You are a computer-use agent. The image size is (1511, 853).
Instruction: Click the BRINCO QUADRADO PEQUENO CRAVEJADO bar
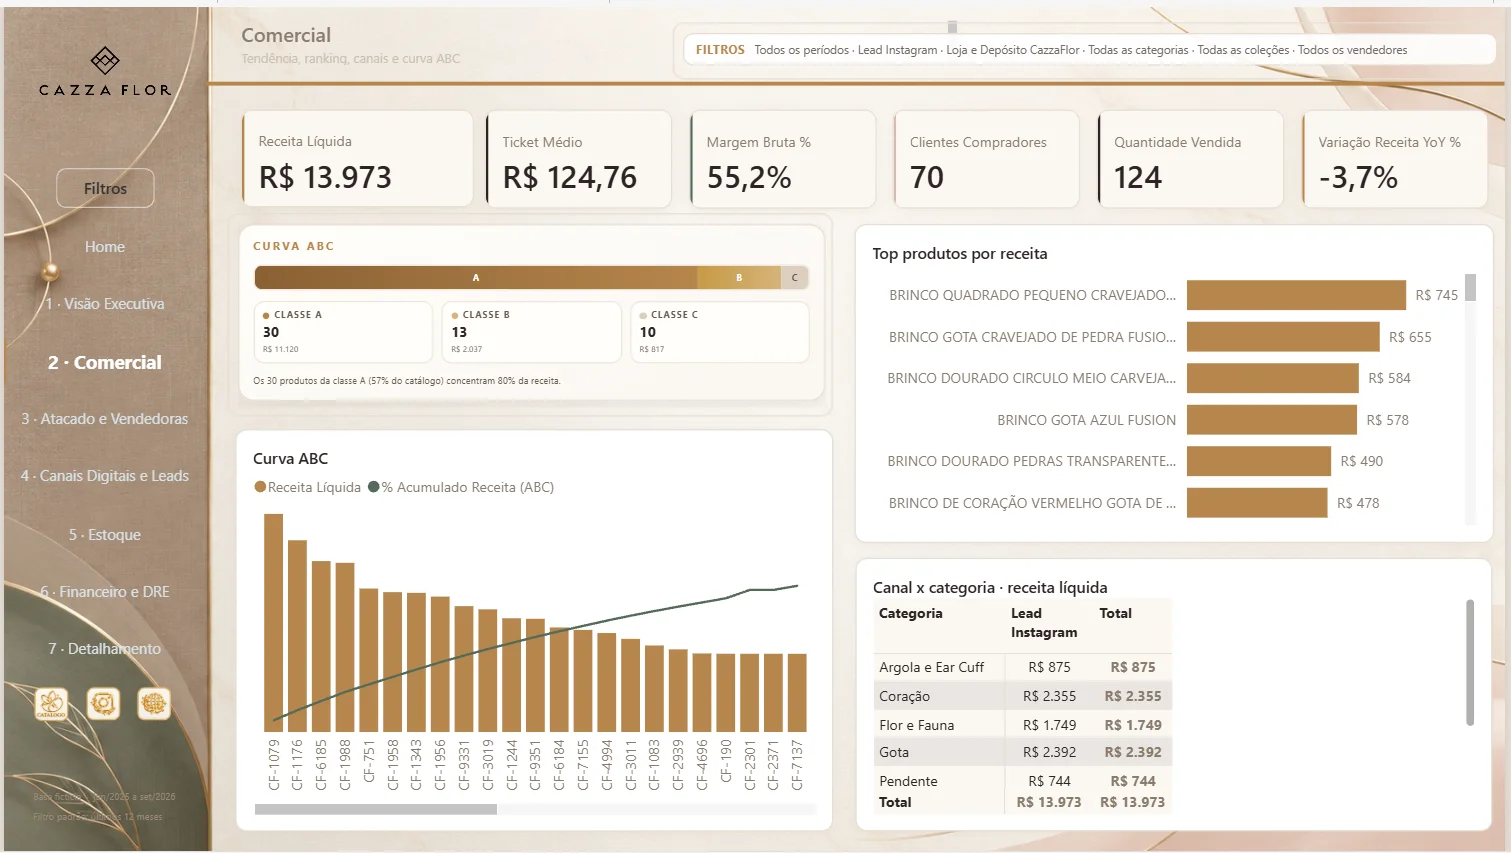1296,295
